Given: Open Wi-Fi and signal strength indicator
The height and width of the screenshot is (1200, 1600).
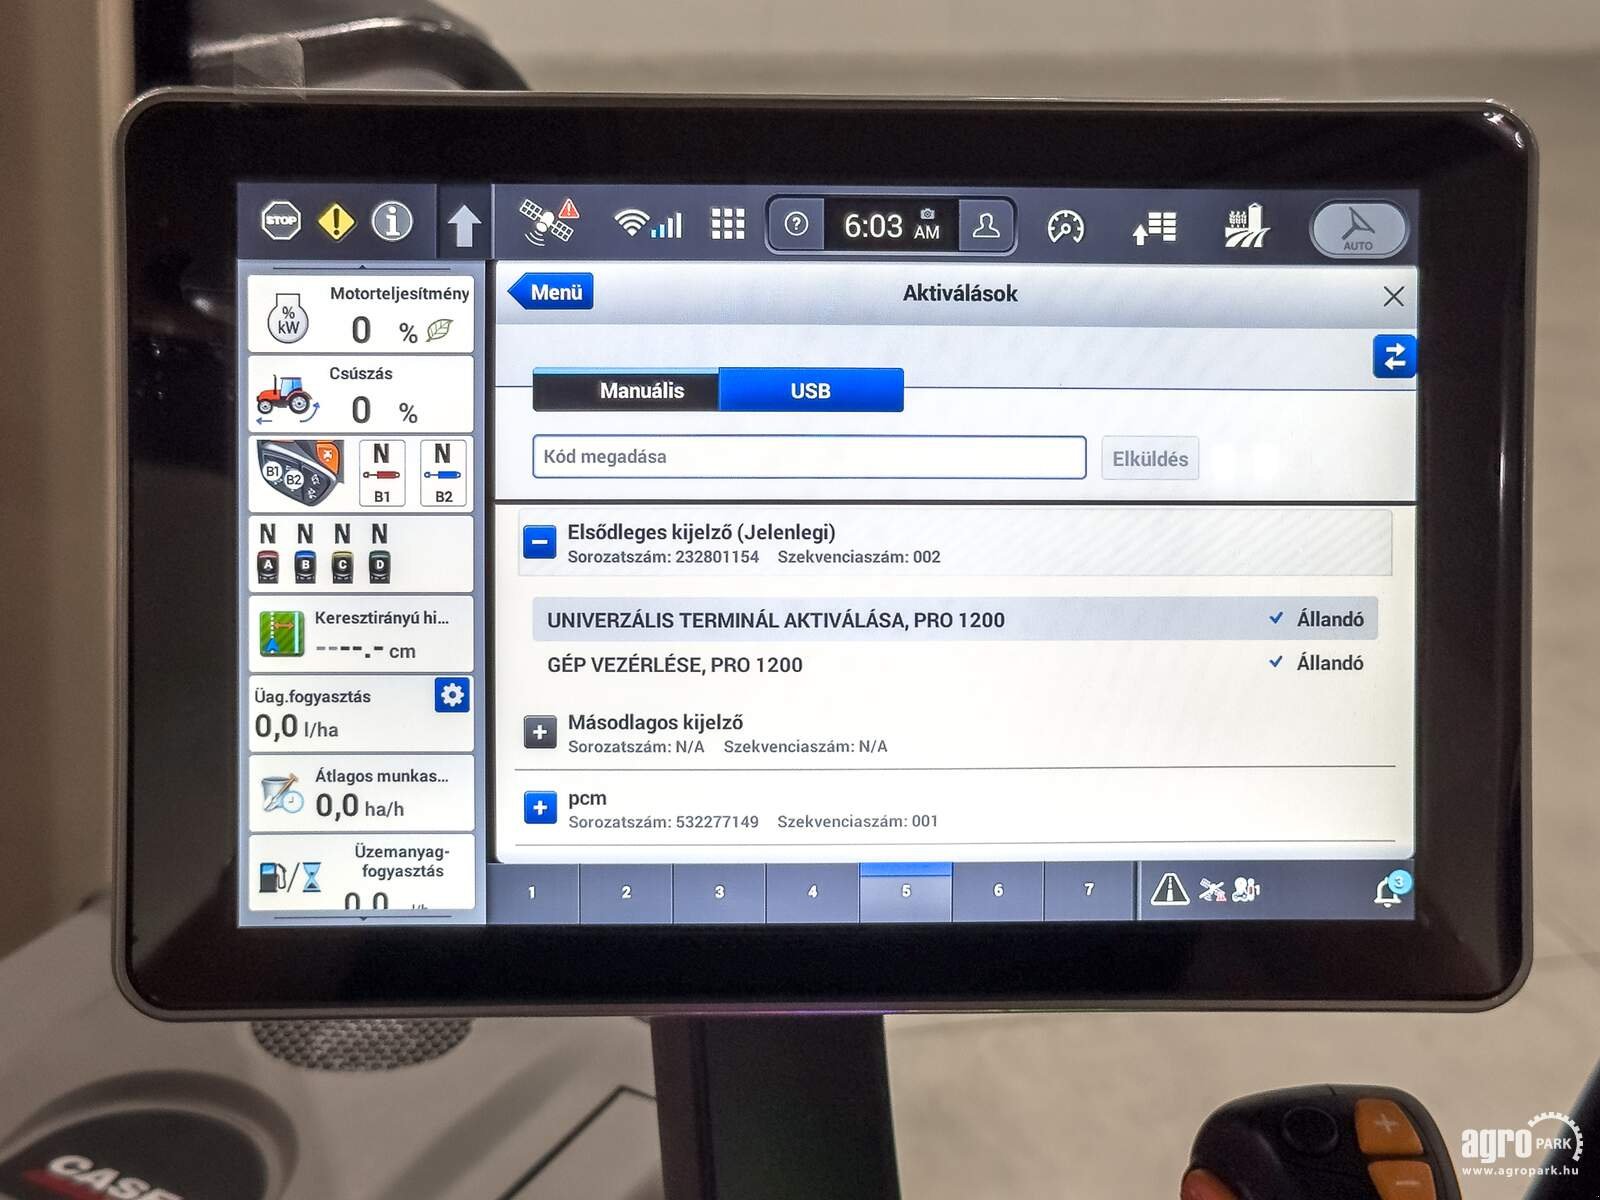Looking at the screenshot, I should [649, 224].
